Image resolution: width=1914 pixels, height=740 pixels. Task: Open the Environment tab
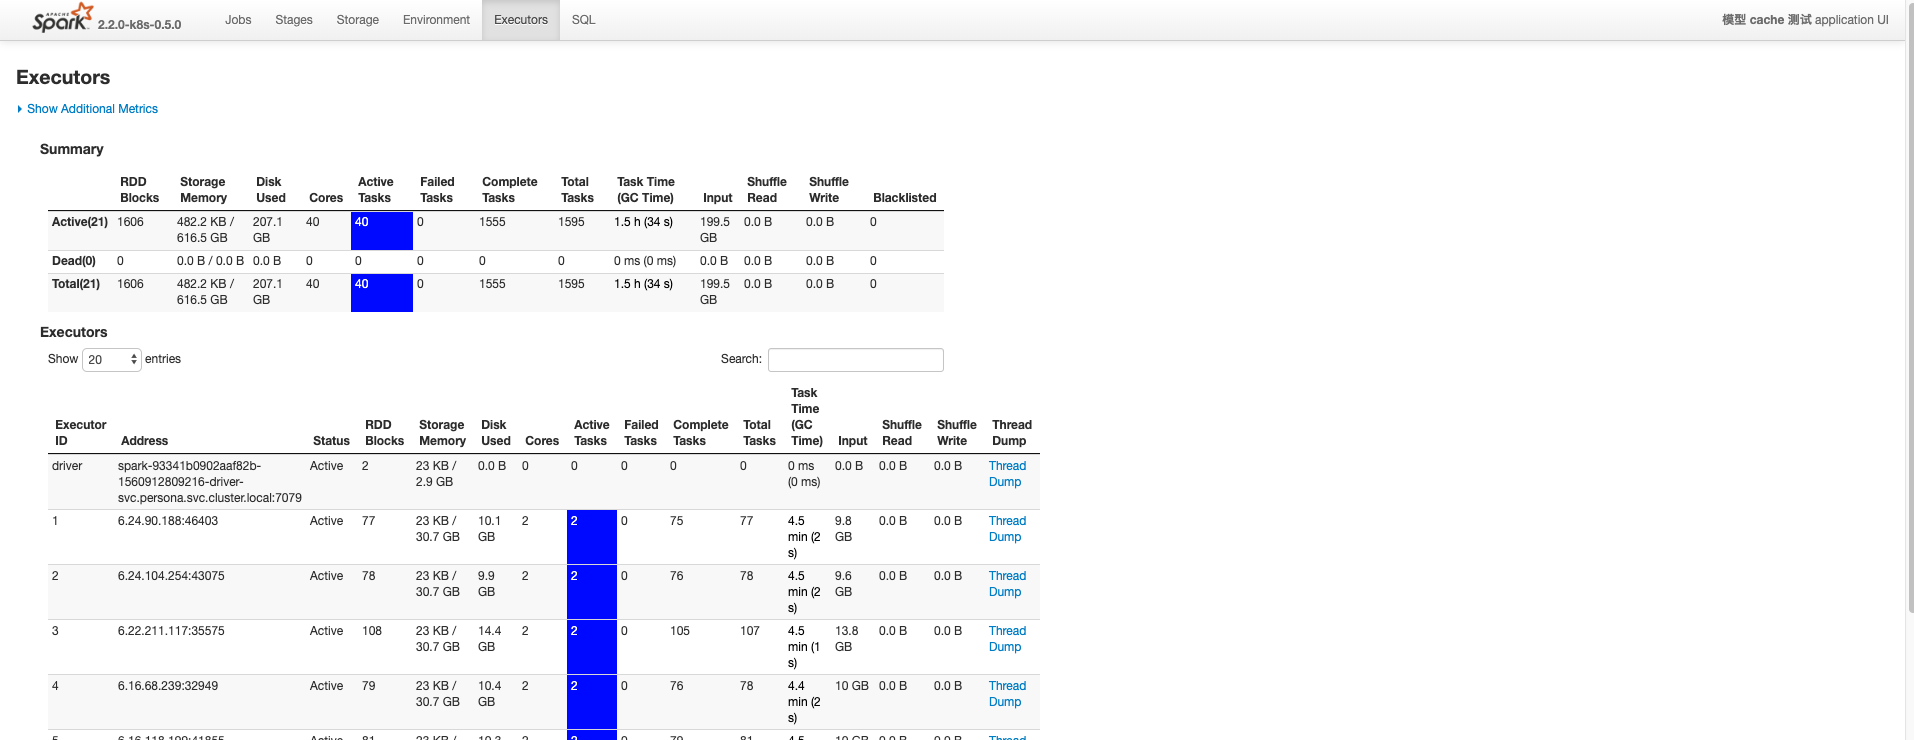point(436,20)
